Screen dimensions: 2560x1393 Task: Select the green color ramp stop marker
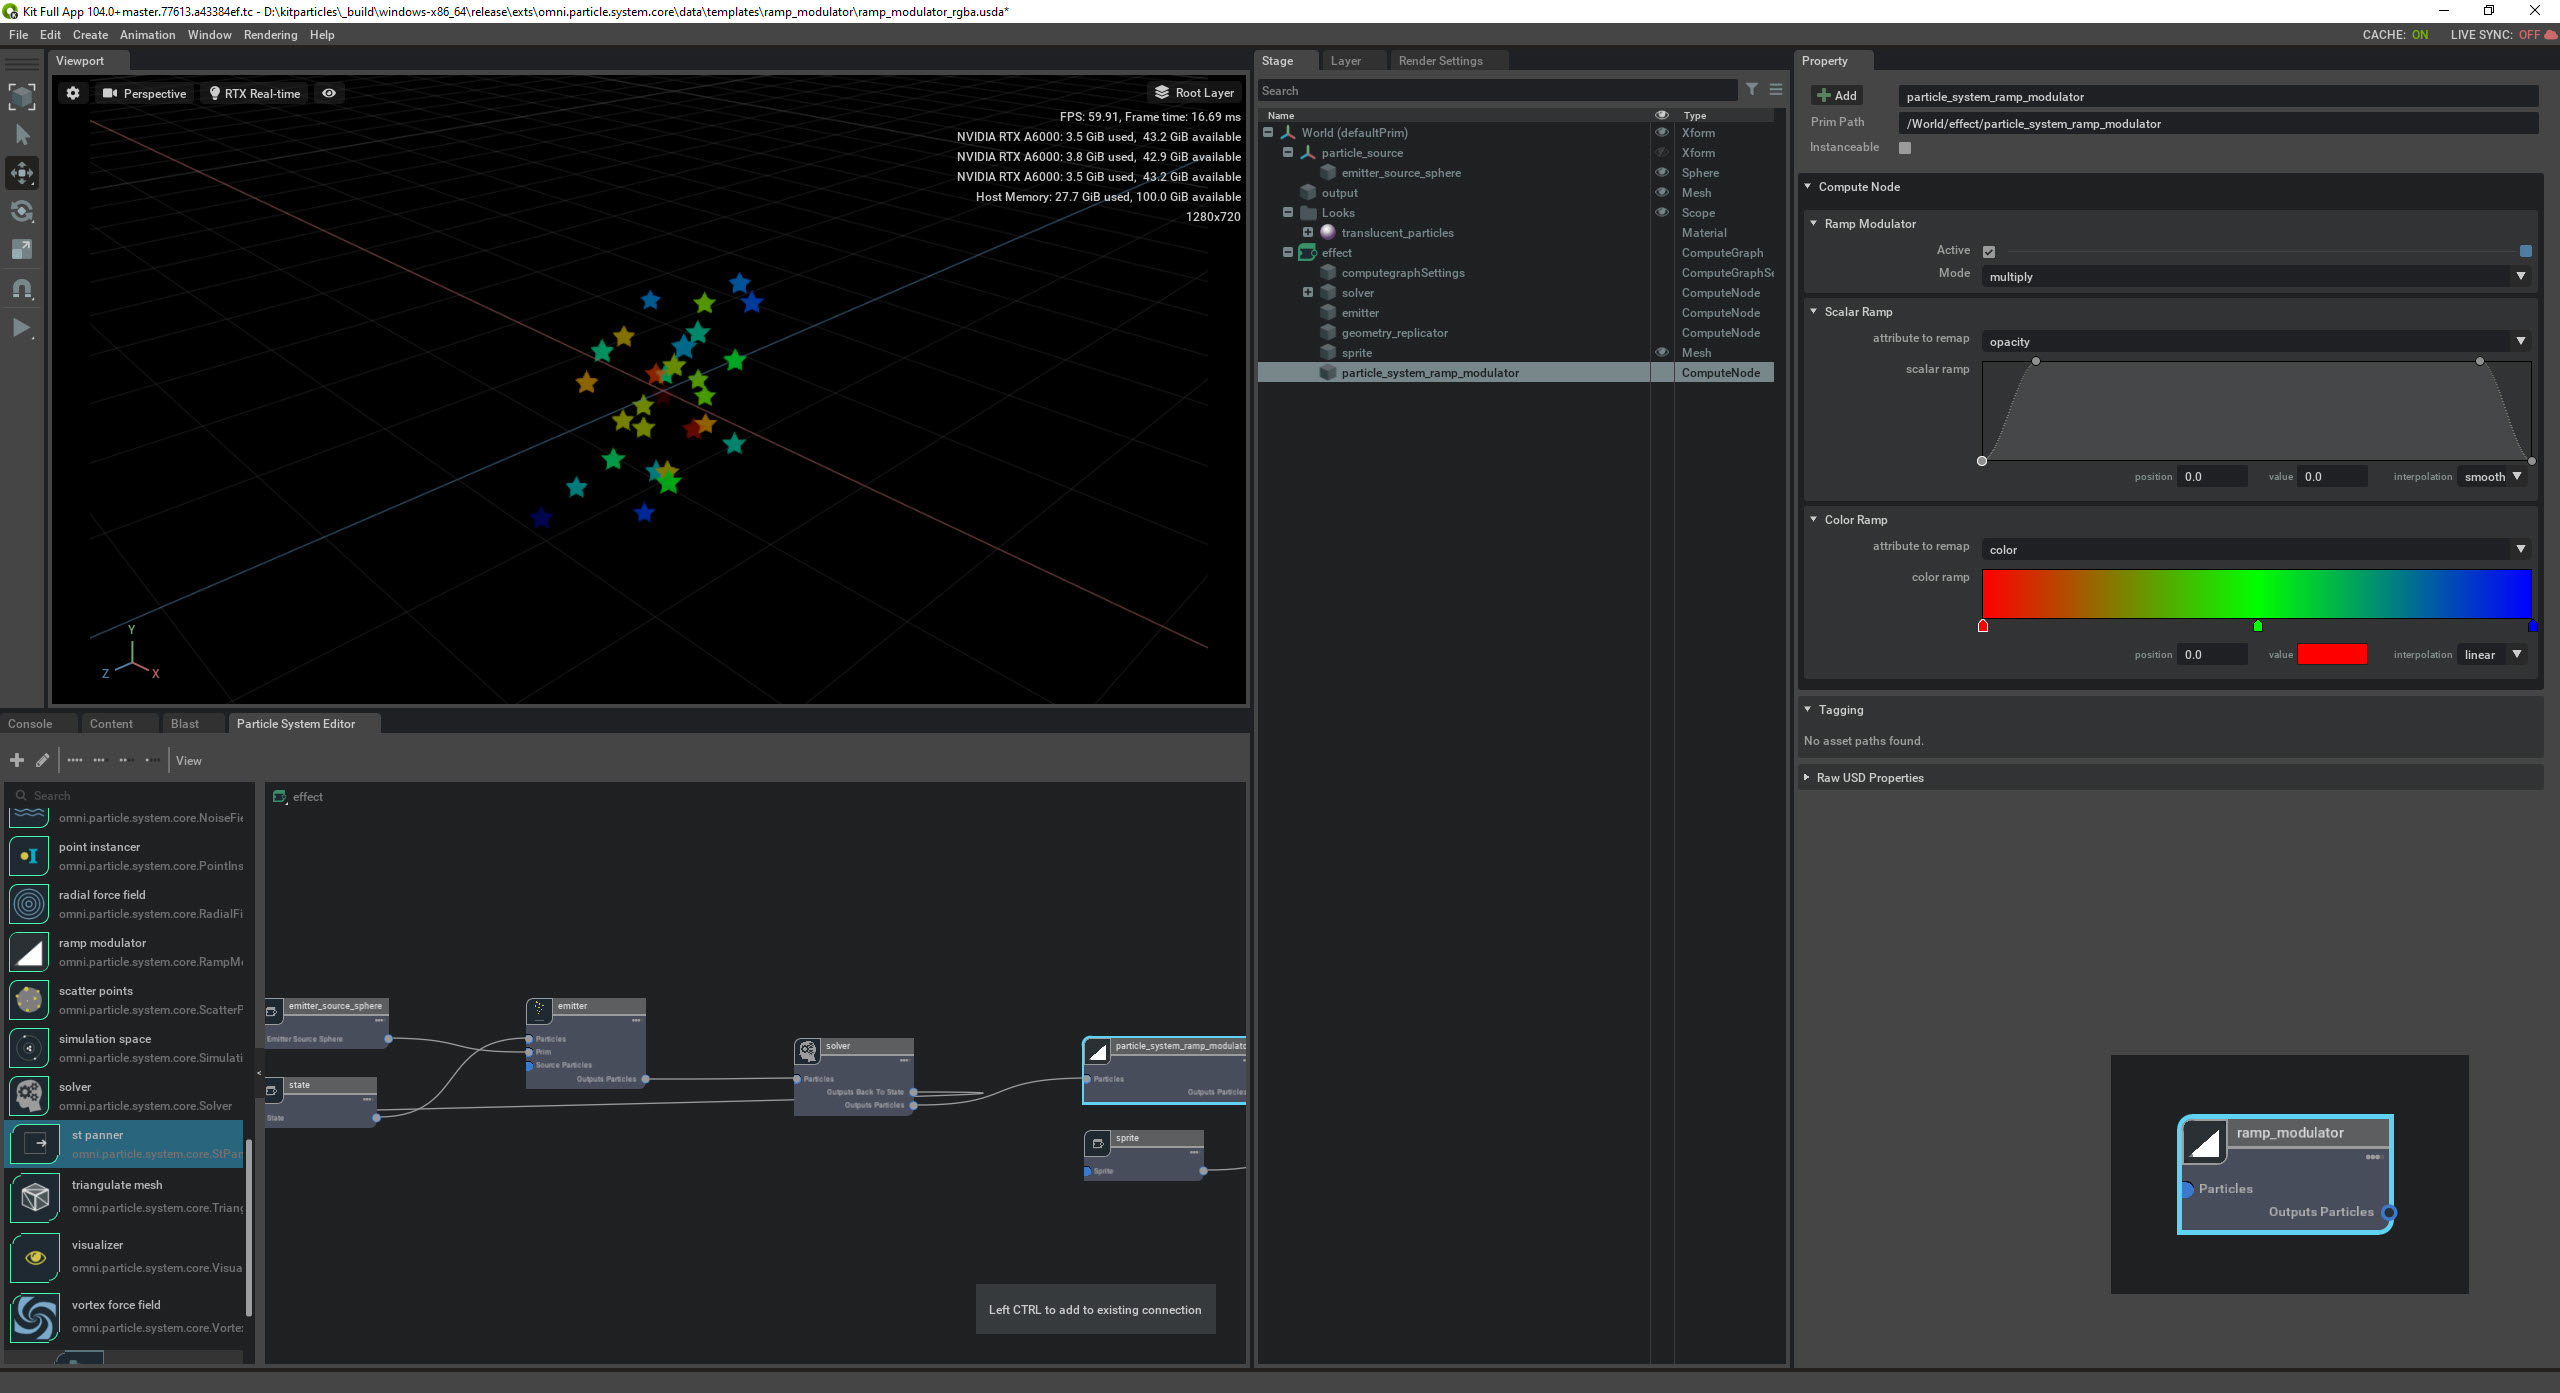pos(2257,627)
